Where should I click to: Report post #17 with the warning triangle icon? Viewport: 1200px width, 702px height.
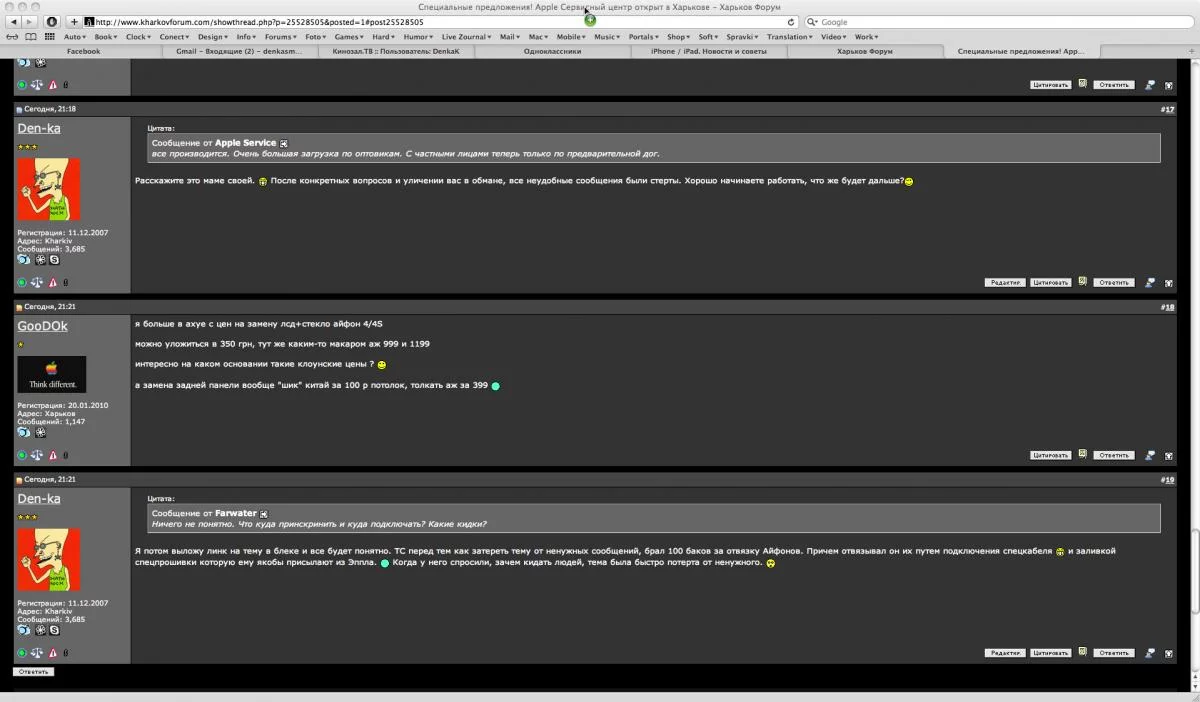pyautogui.click(x=53, y=283)
